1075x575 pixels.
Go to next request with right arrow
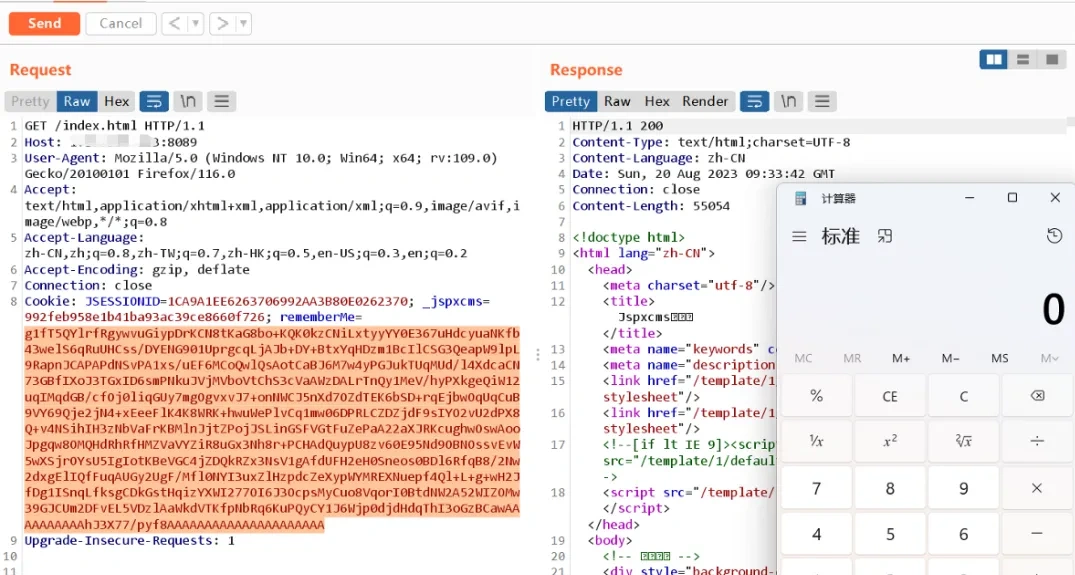pos(222,23)
